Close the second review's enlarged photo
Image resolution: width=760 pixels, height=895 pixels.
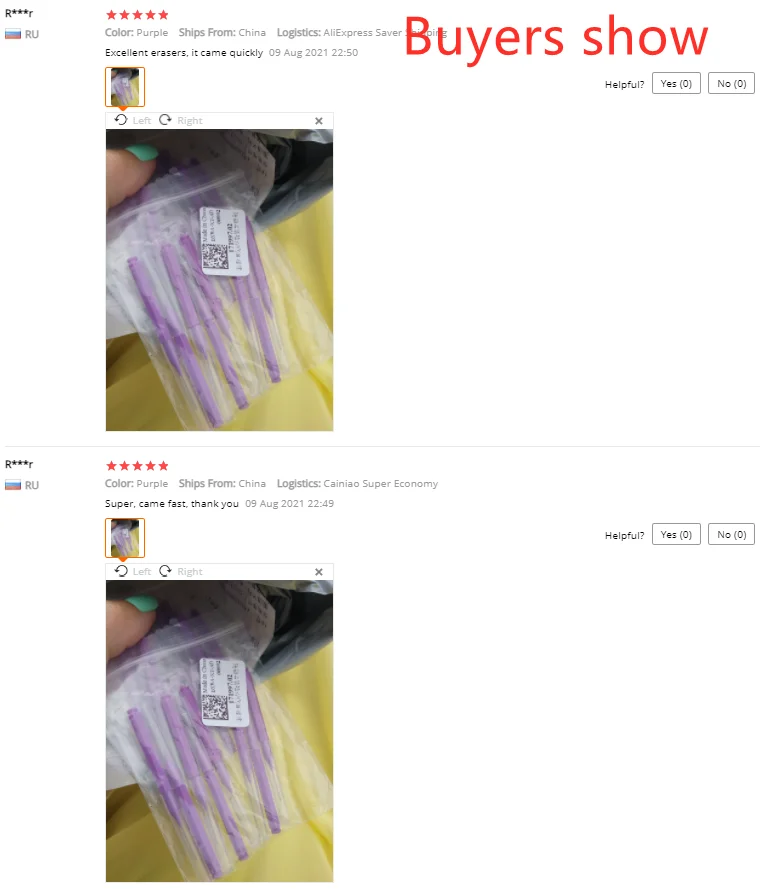319,572
